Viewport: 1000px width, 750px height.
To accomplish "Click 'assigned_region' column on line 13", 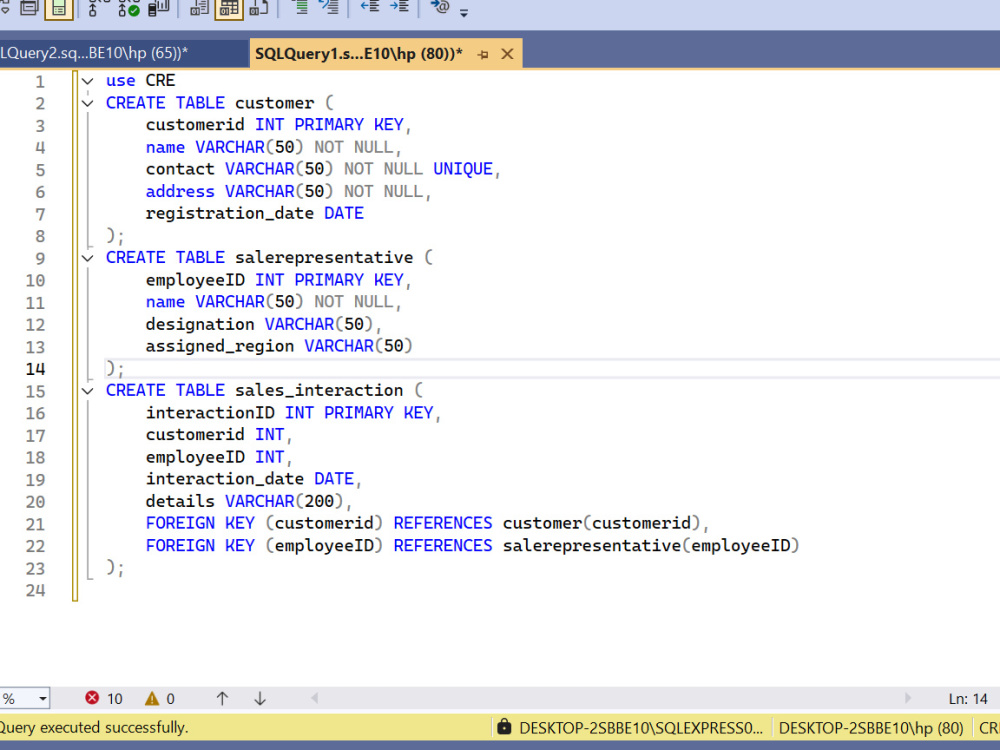I will 219,346.
